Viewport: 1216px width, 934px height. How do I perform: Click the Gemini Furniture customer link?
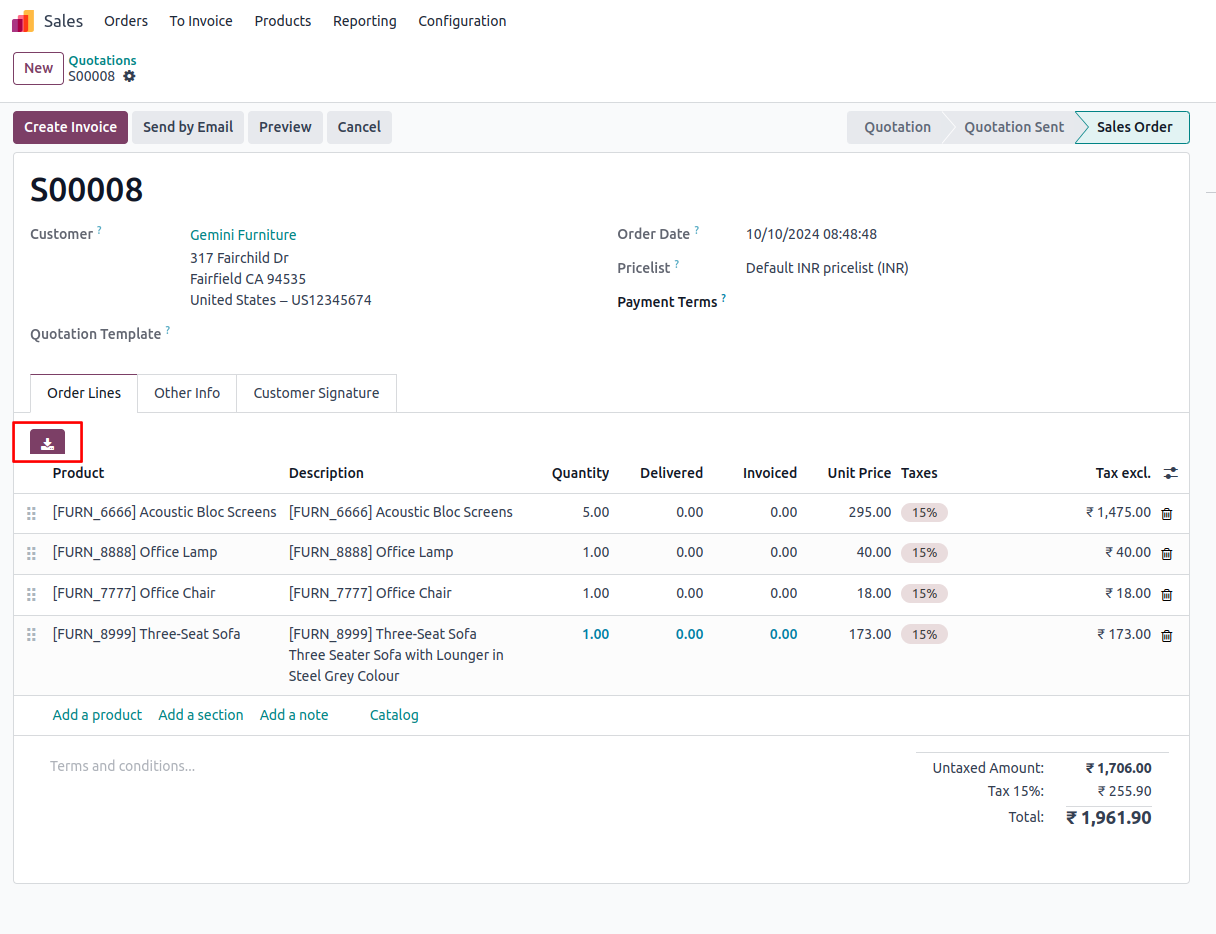point(243,235)
